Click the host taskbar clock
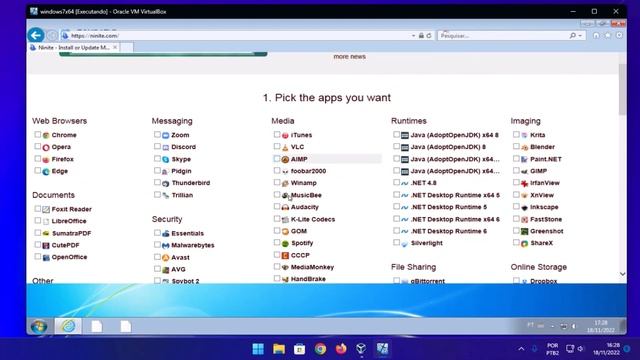Screen dimensions: 640x360 606,349
